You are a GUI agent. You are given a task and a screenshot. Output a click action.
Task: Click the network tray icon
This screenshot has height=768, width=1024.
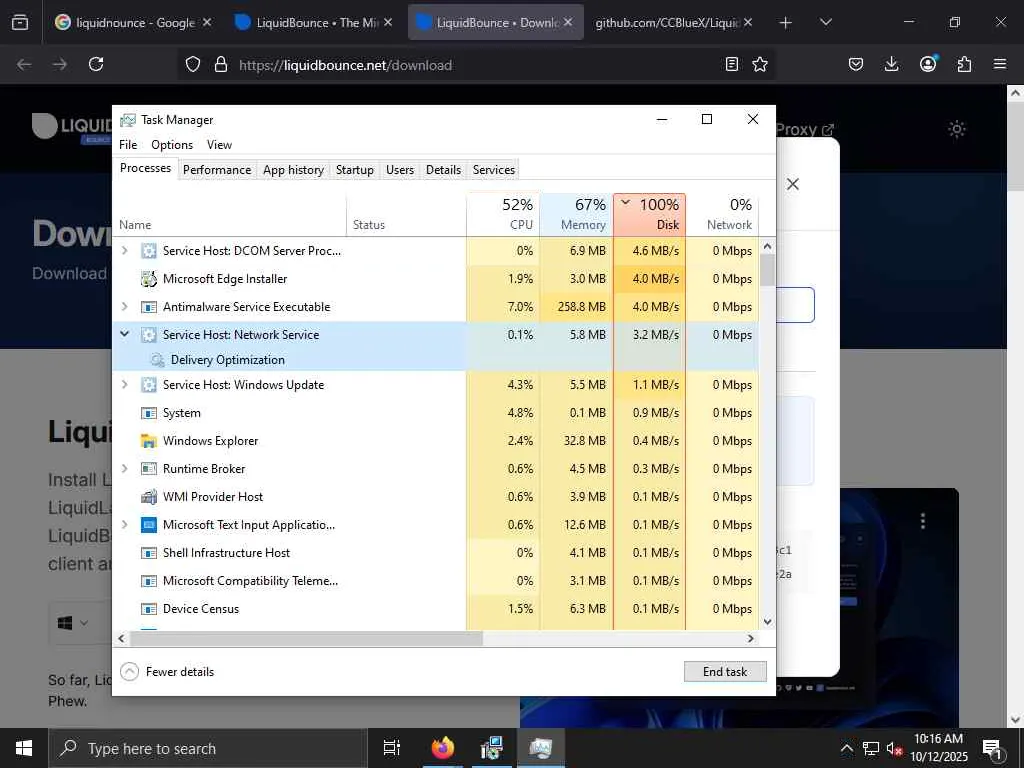pyautogui.click(x=871, y=748)
